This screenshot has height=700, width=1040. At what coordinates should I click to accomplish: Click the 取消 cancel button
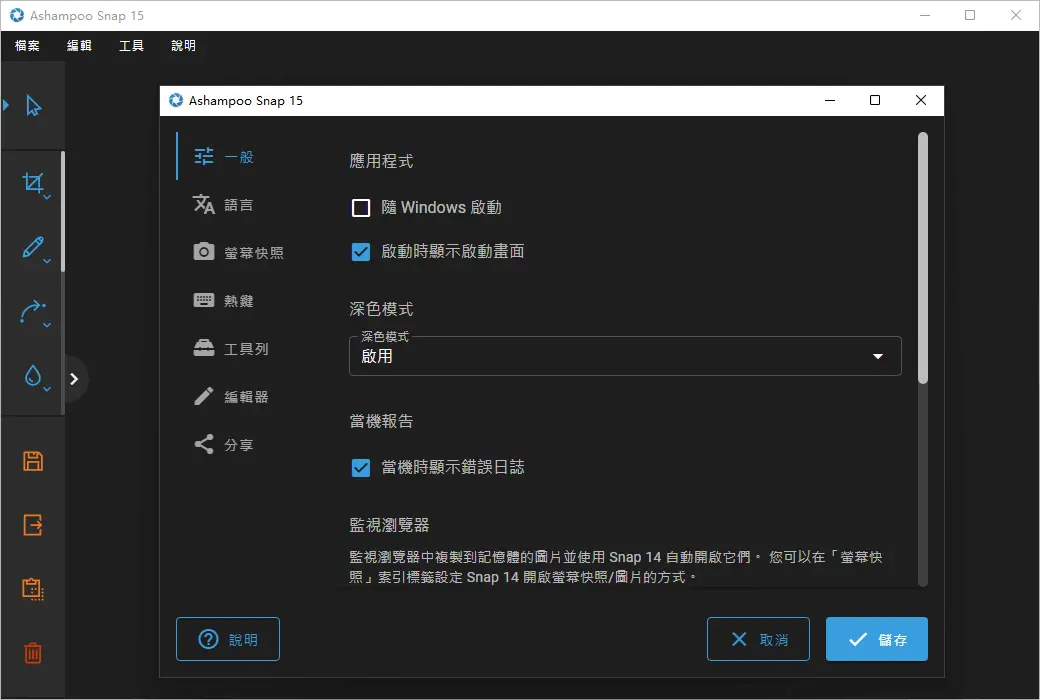[x=758, y=639]
